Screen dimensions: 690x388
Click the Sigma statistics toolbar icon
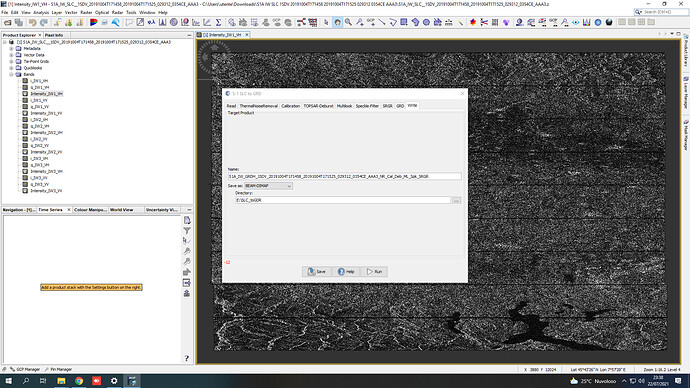[x=218, y=22]
